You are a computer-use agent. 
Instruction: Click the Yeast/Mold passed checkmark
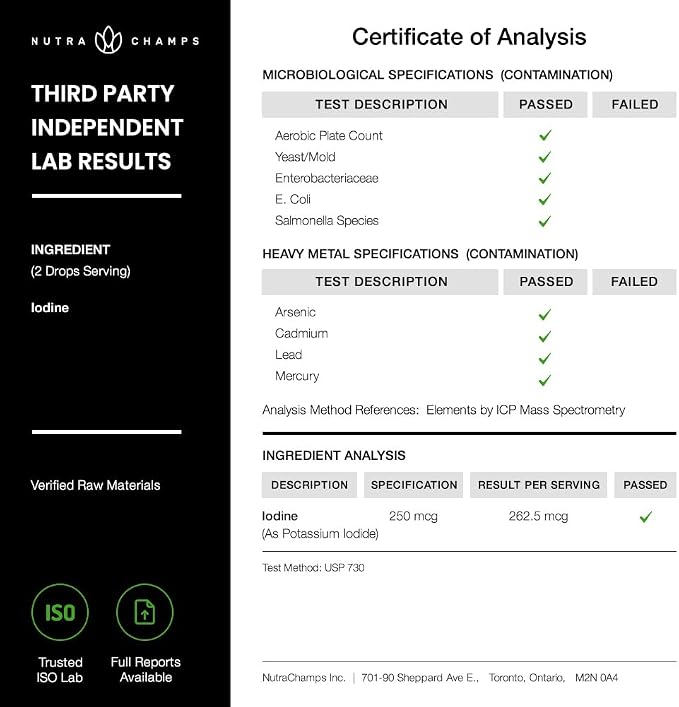(545, 156)
